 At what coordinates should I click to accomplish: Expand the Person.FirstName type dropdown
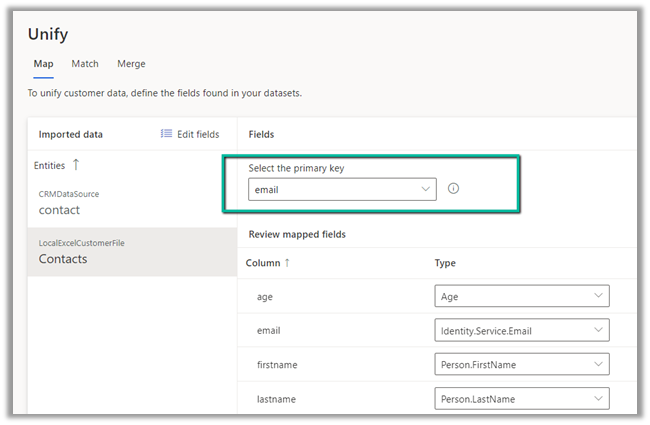click(x=522, y=365)
